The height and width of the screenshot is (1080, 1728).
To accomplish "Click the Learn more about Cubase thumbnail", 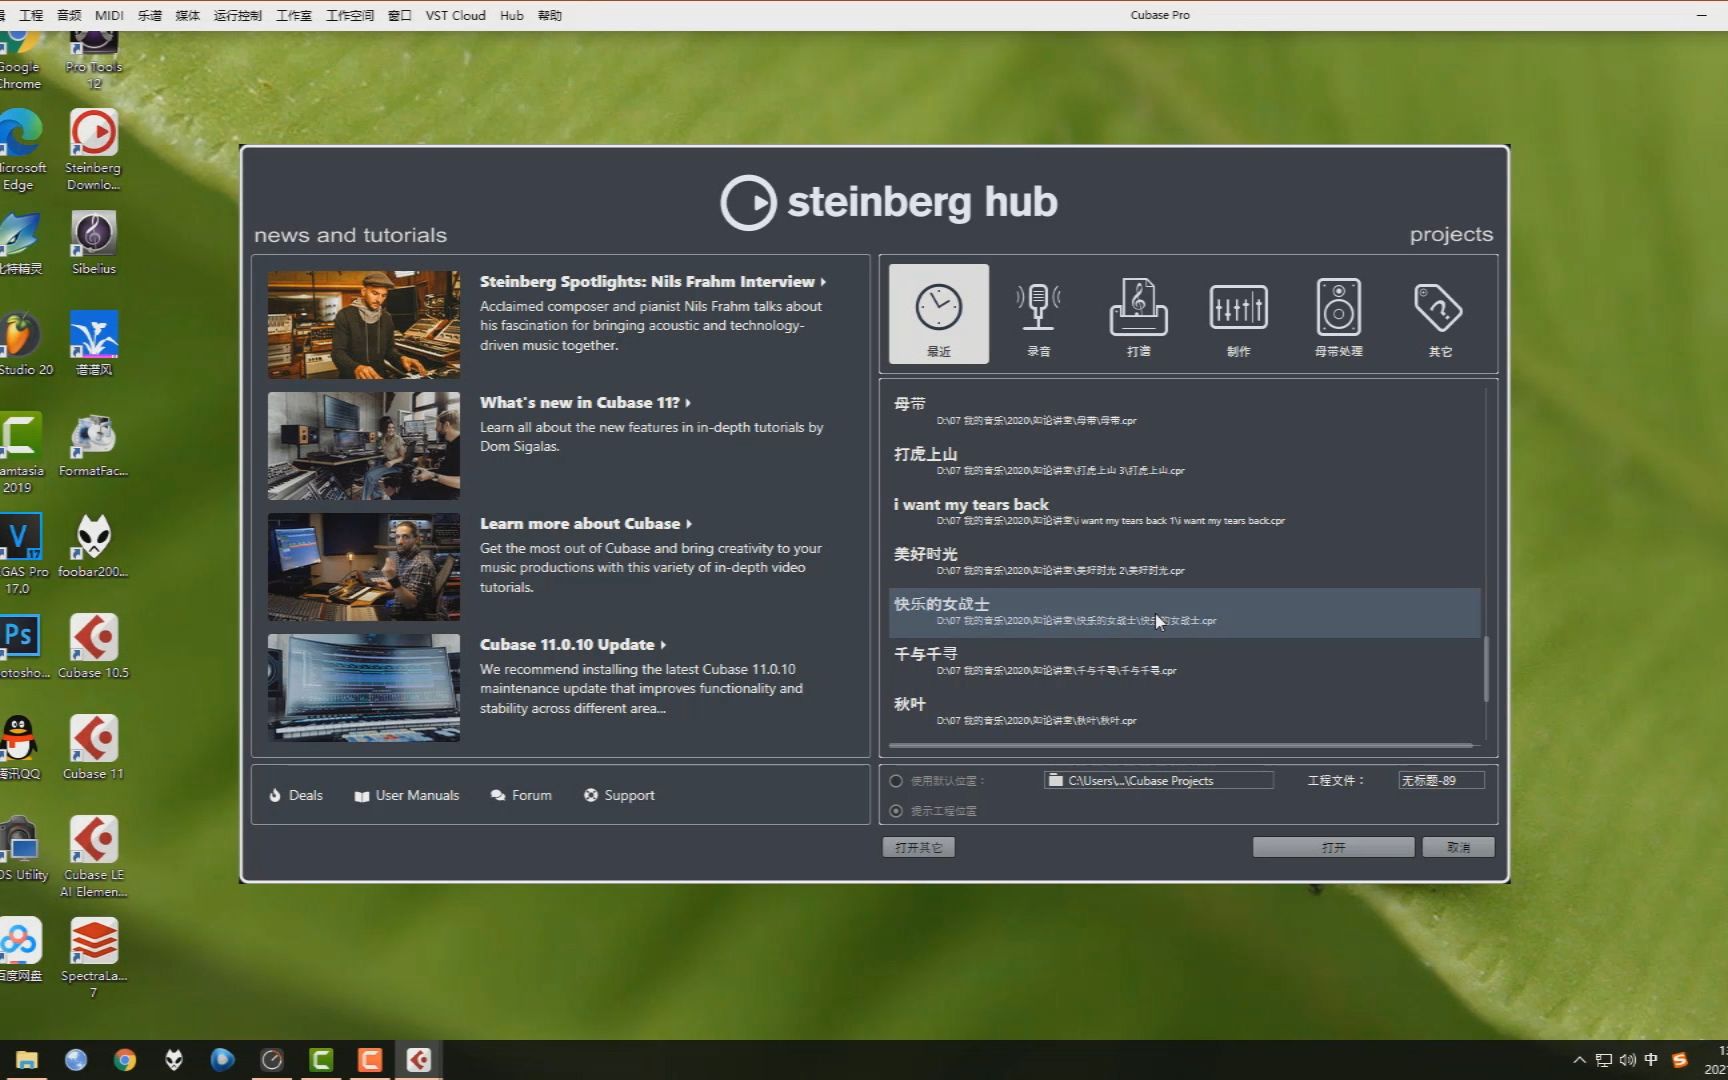I will point(364,567).
